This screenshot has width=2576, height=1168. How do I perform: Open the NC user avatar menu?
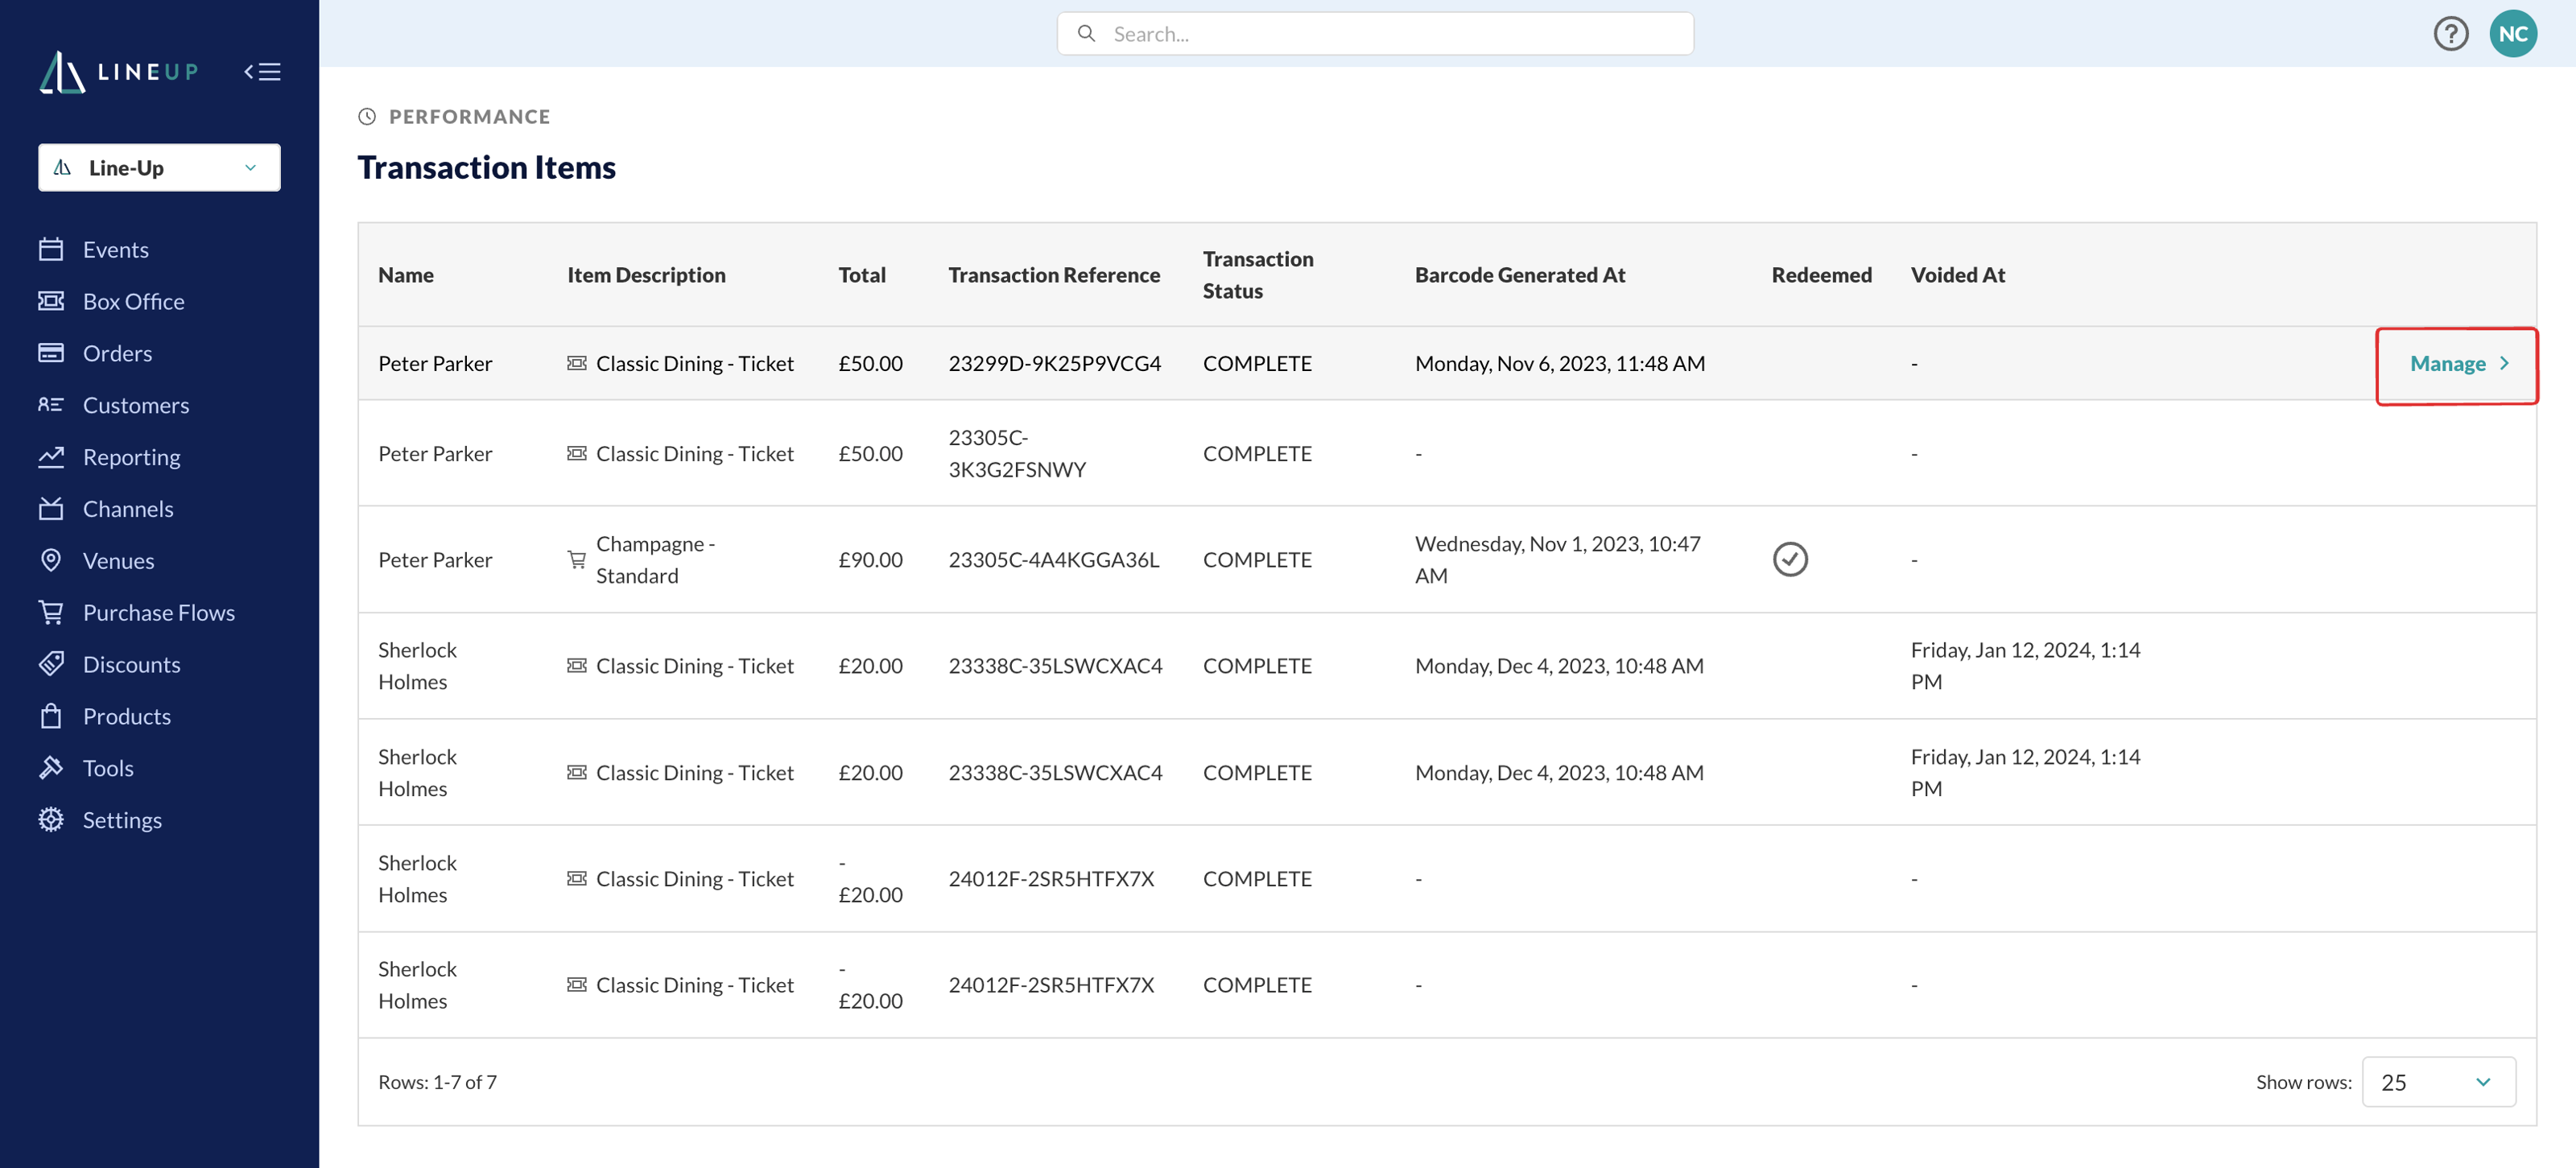pyautogui.click(x=2512, y=34)
